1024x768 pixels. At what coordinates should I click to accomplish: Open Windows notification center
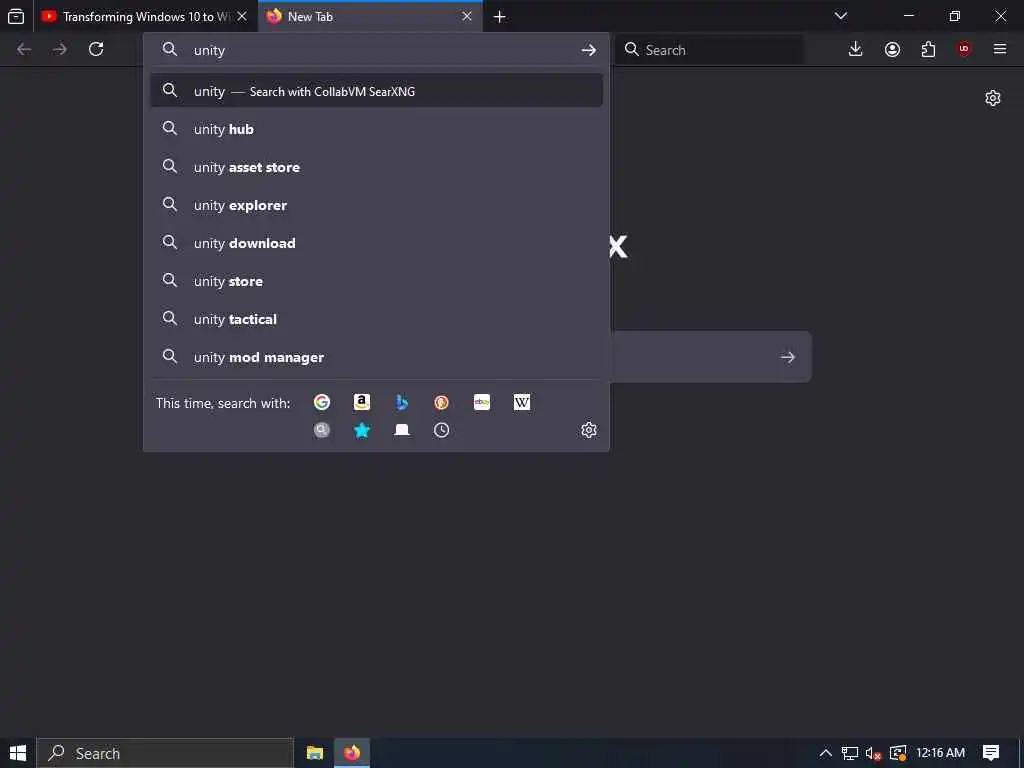(x=991, y=753)
